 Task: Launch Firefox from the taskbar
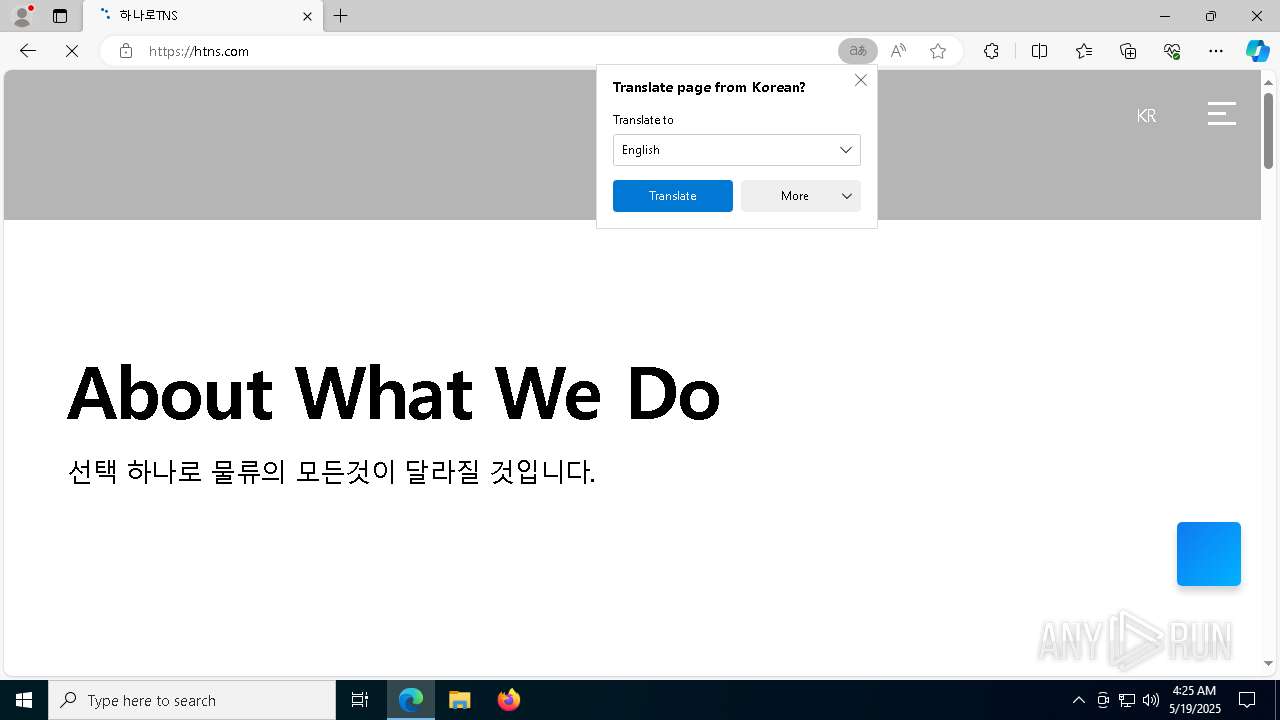(x=509, y=700)
